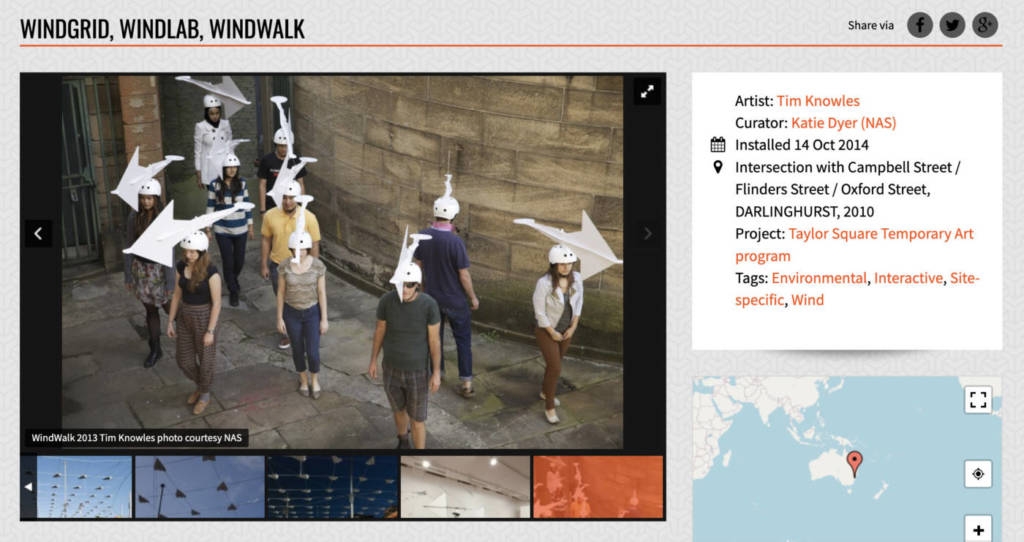Zoom in on the map
The image size is (1024, 542).
[978, 530]
